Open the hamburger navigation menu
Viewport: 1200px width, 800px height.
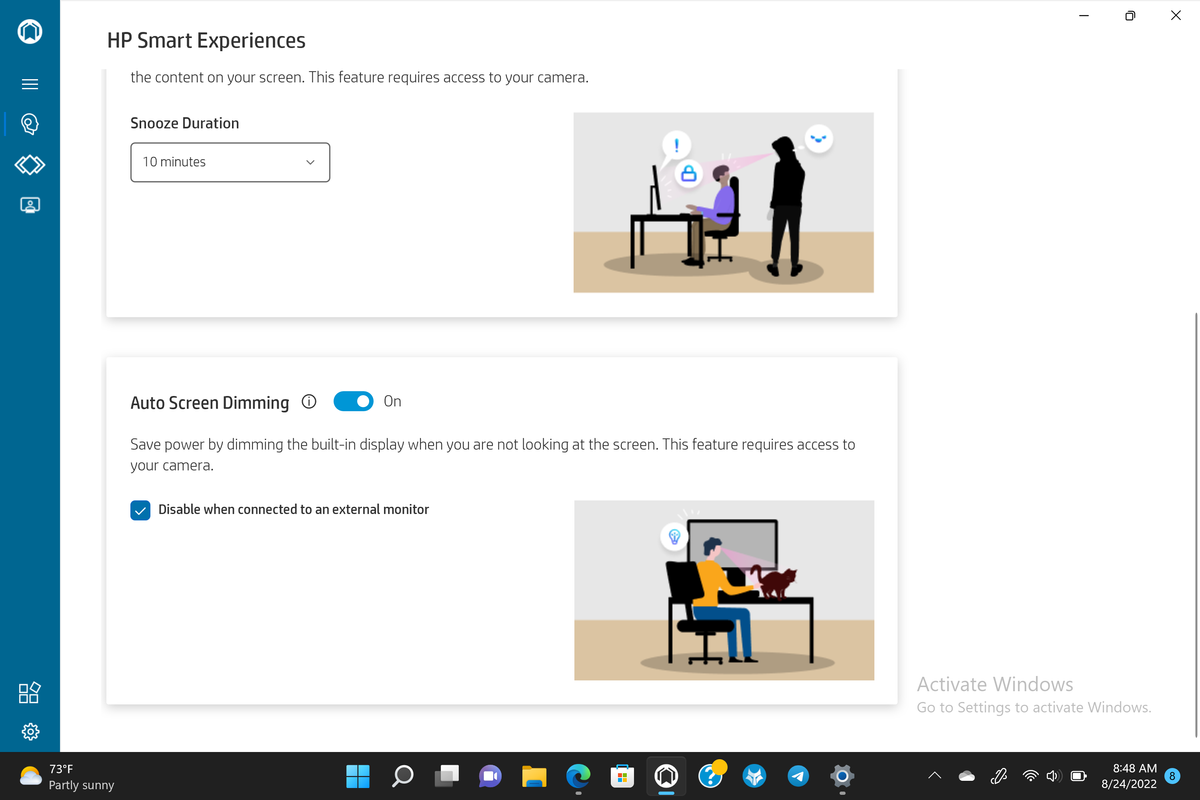coord(30,84)
